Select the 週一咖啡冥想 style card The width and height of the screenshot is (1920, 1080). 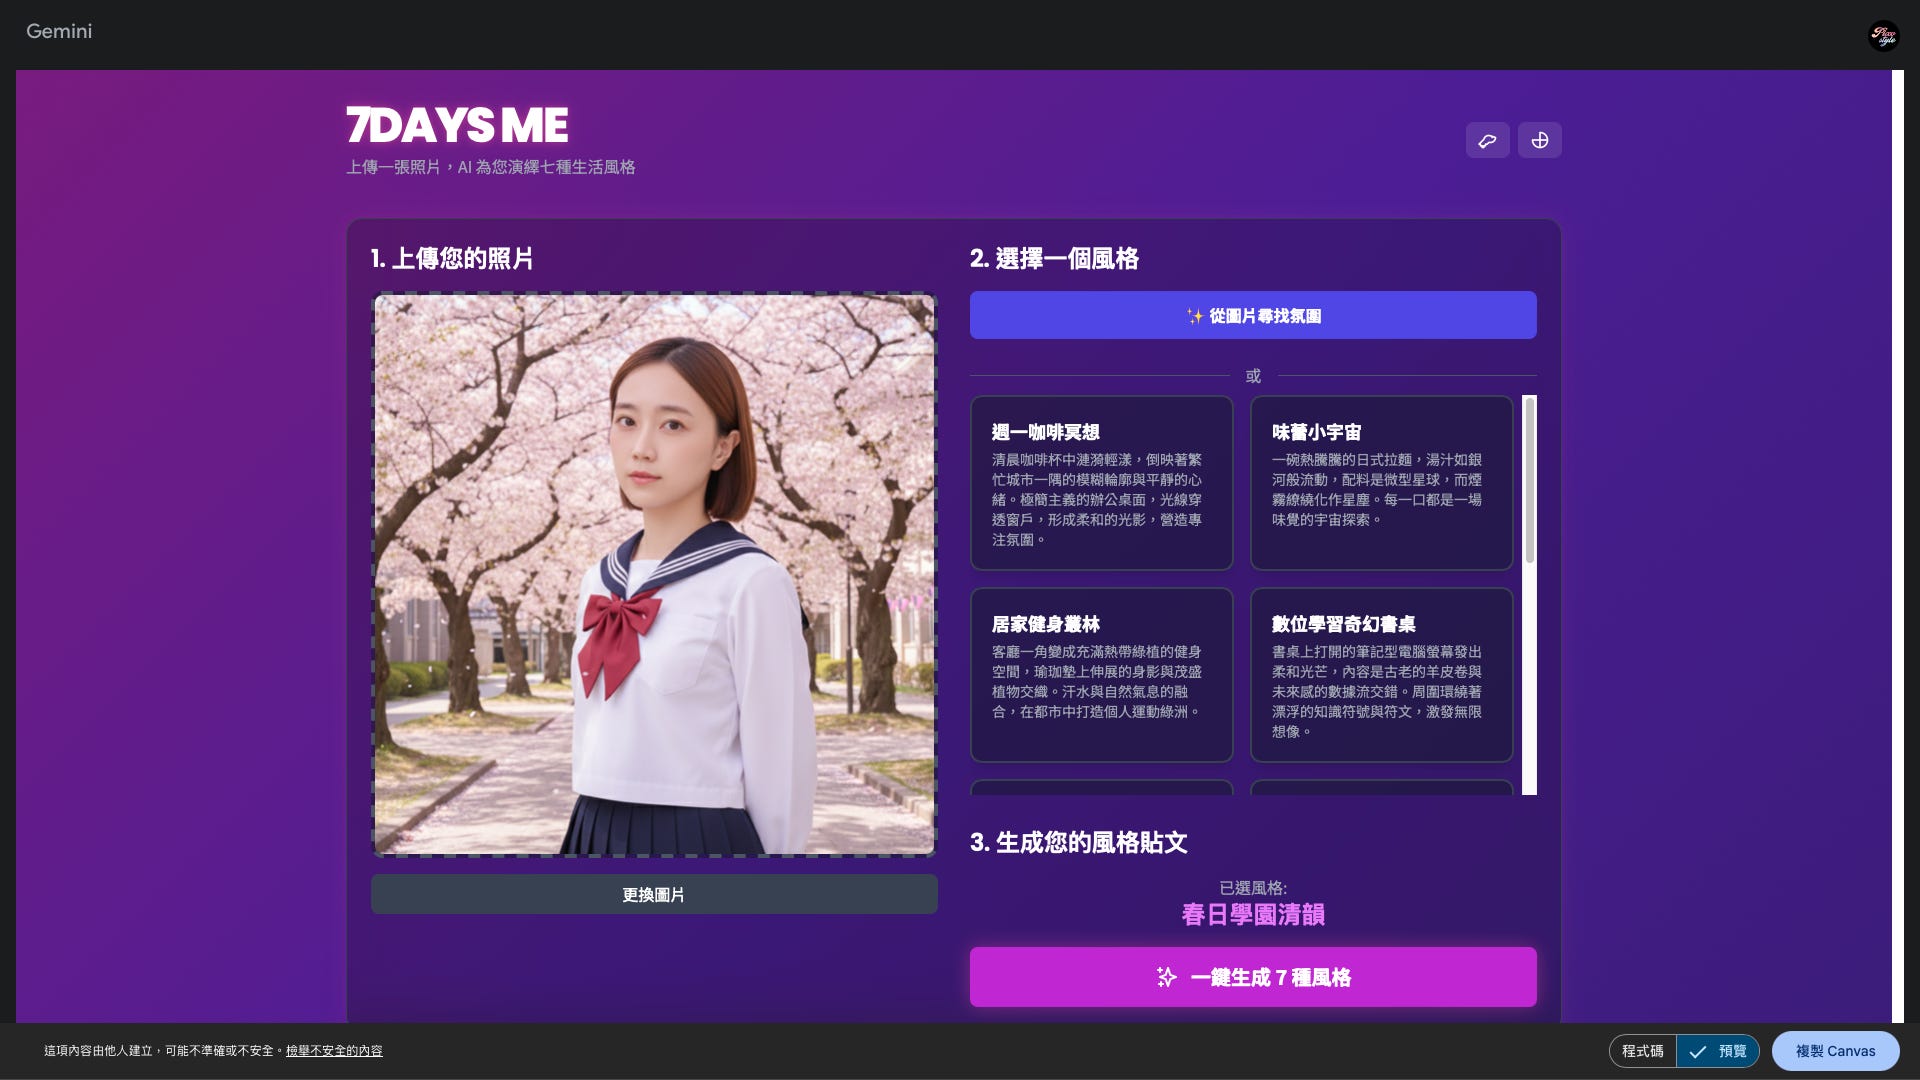[1101, 483]
